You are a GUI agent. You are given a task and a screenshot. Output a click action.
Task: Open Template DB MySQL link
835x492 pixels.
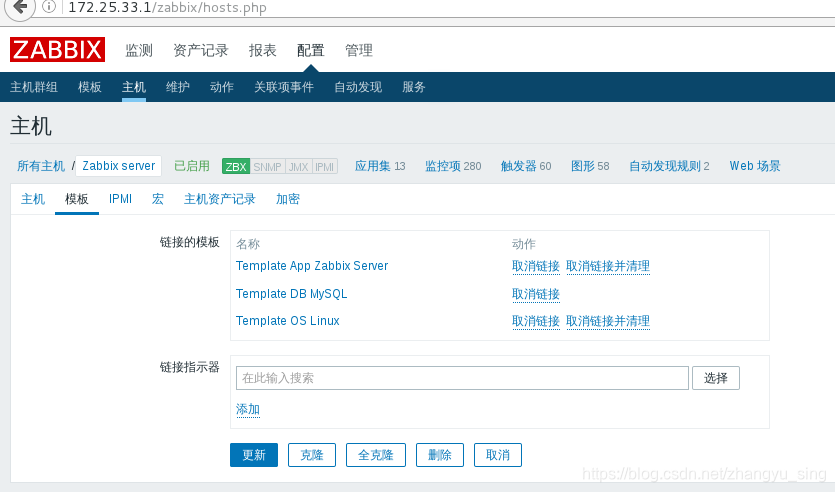tap(291, 294)
